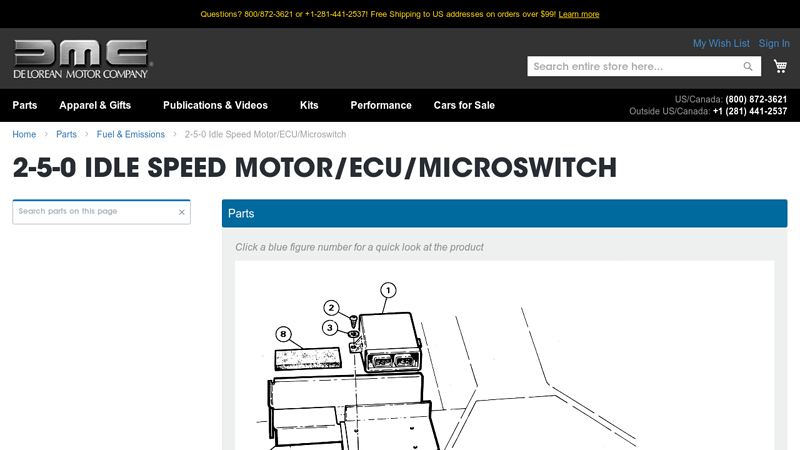Open My Wish List
The image size is (800, 450).
(721, 43)
